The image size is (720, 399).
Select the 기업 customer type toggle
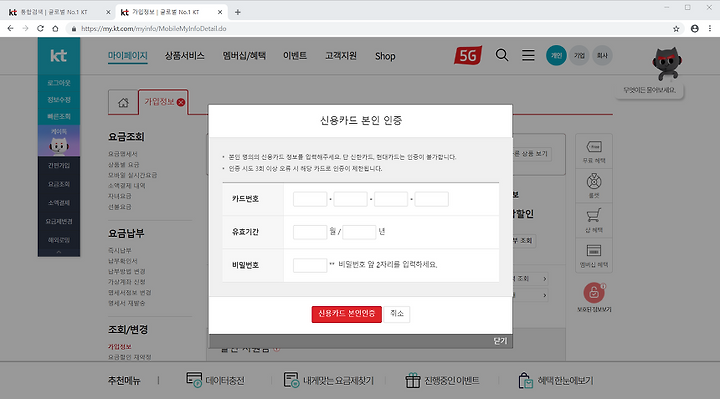coord(579,56)
